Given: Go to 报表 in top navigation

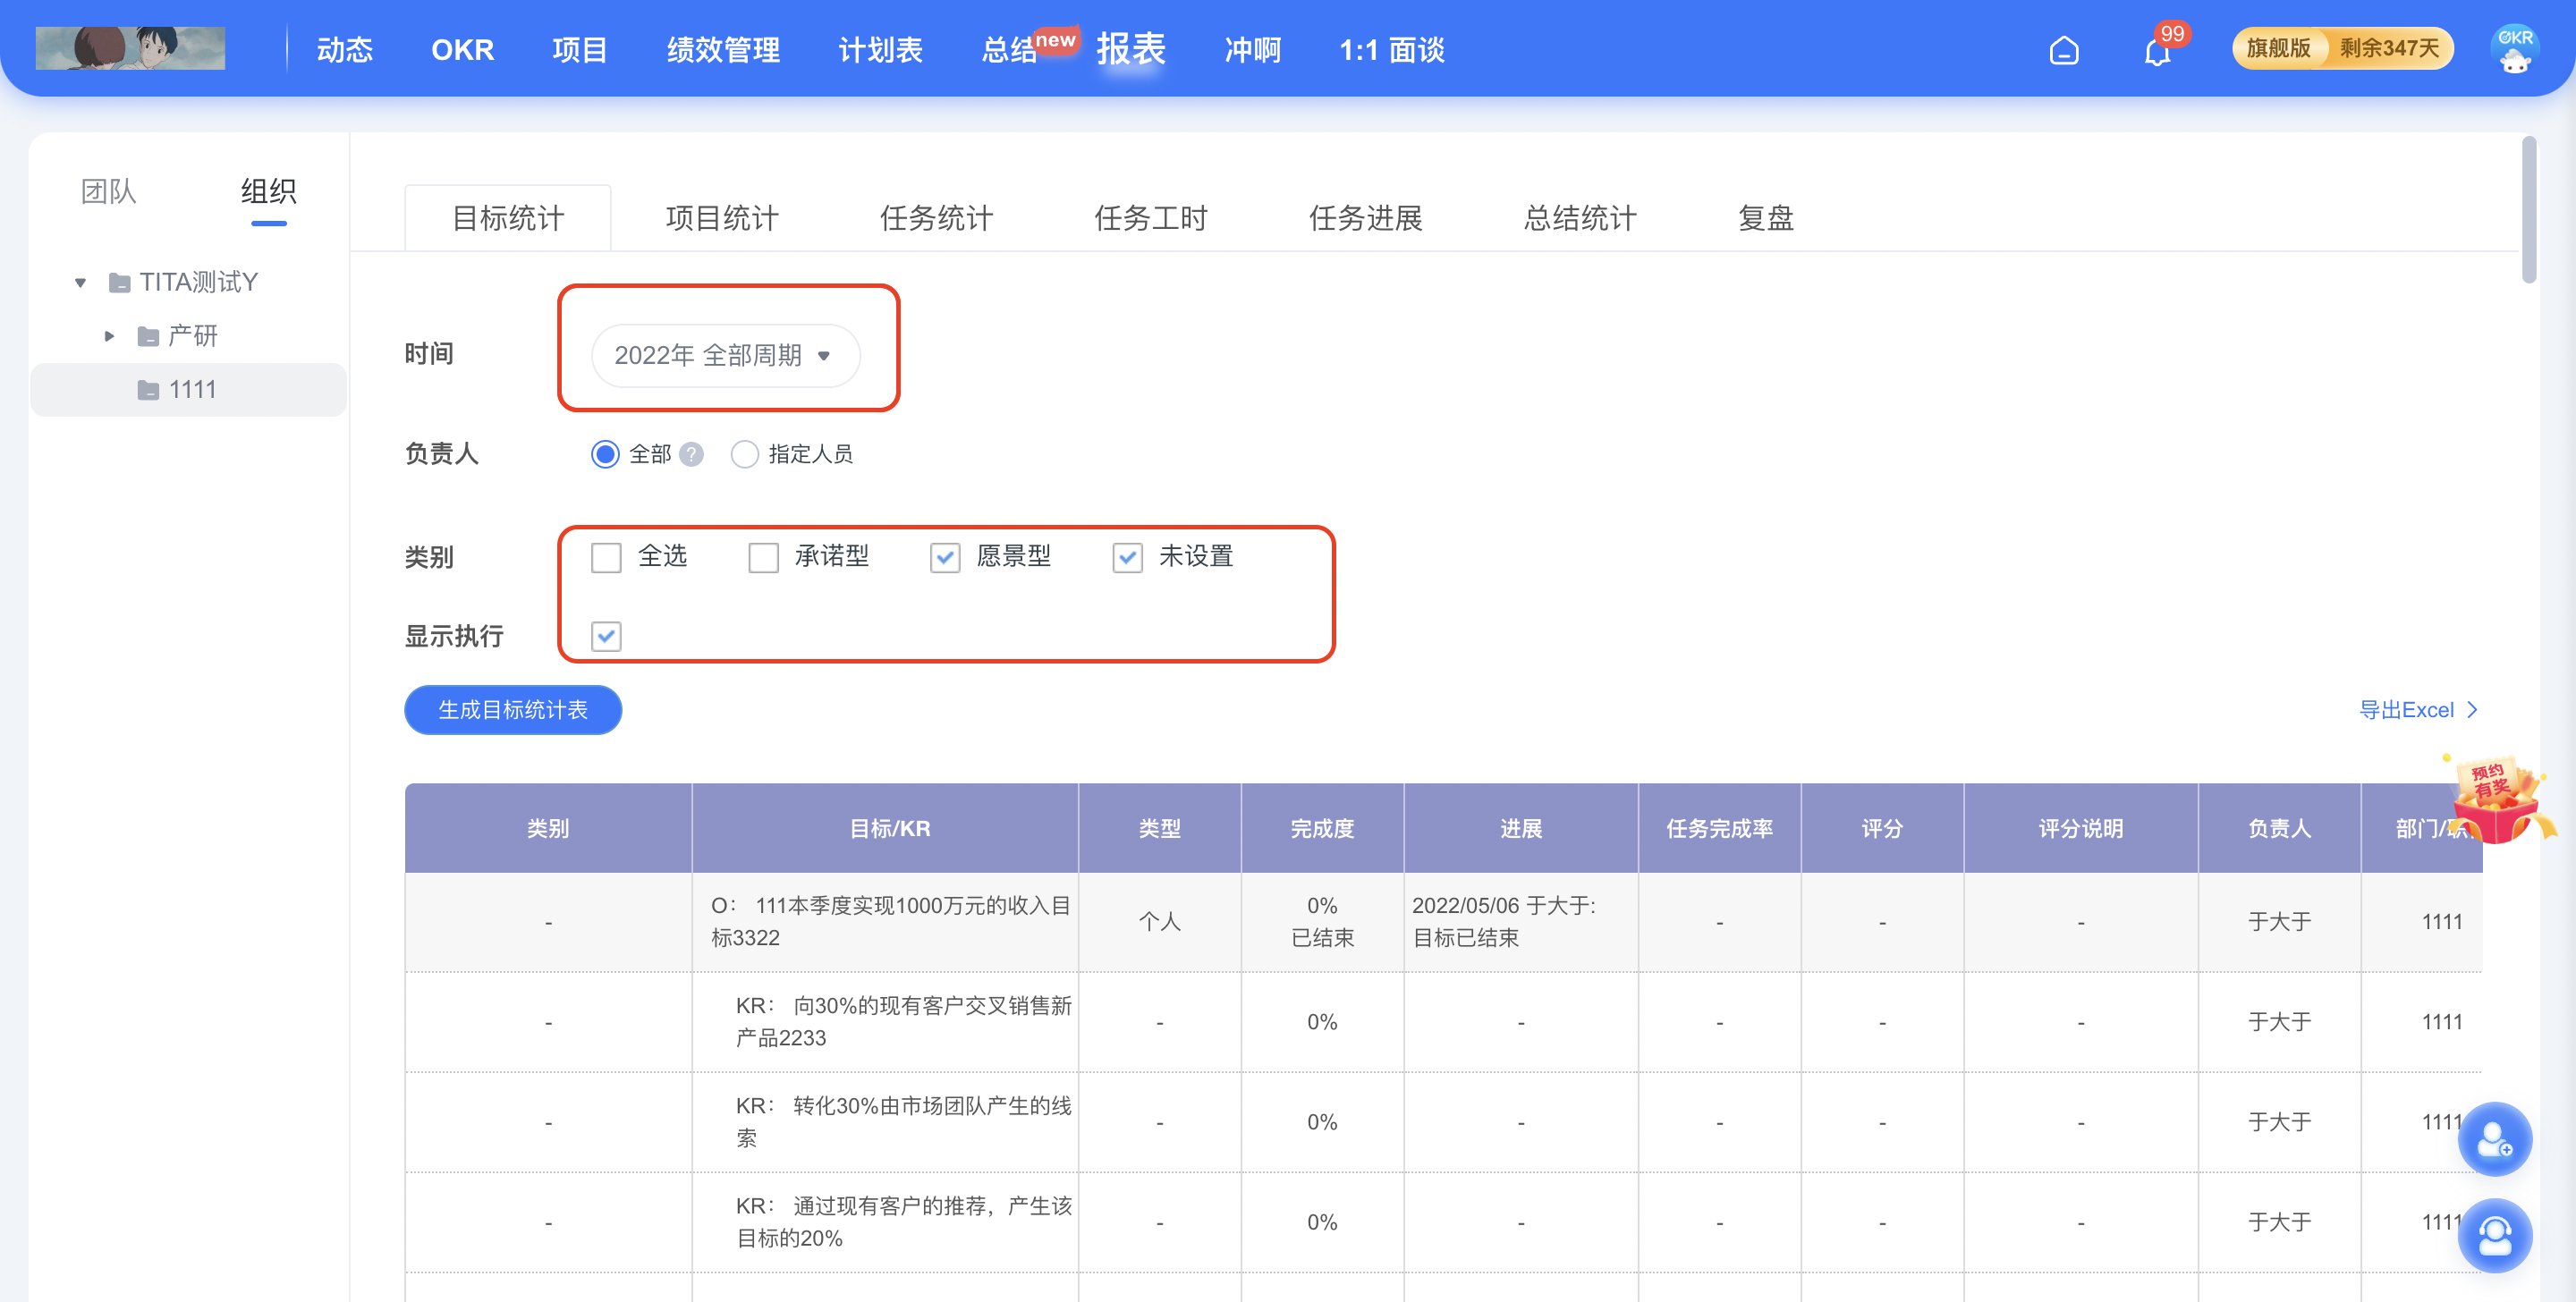Looking at the screenshot, I should tap(1131, 49).
